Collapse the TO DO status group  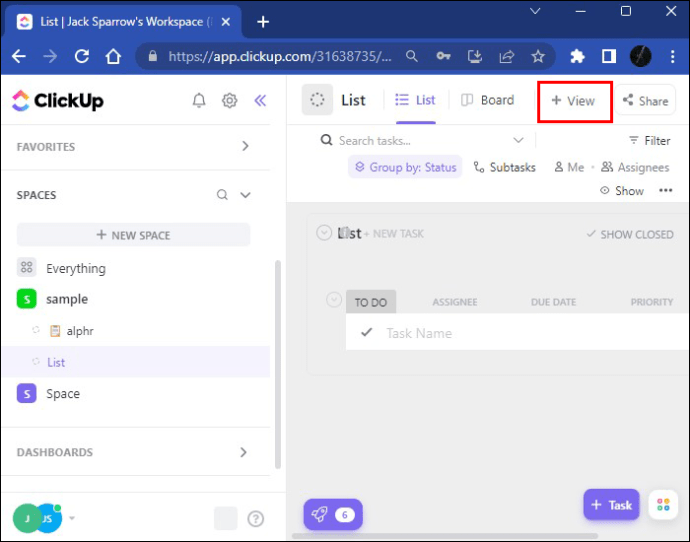334,300
